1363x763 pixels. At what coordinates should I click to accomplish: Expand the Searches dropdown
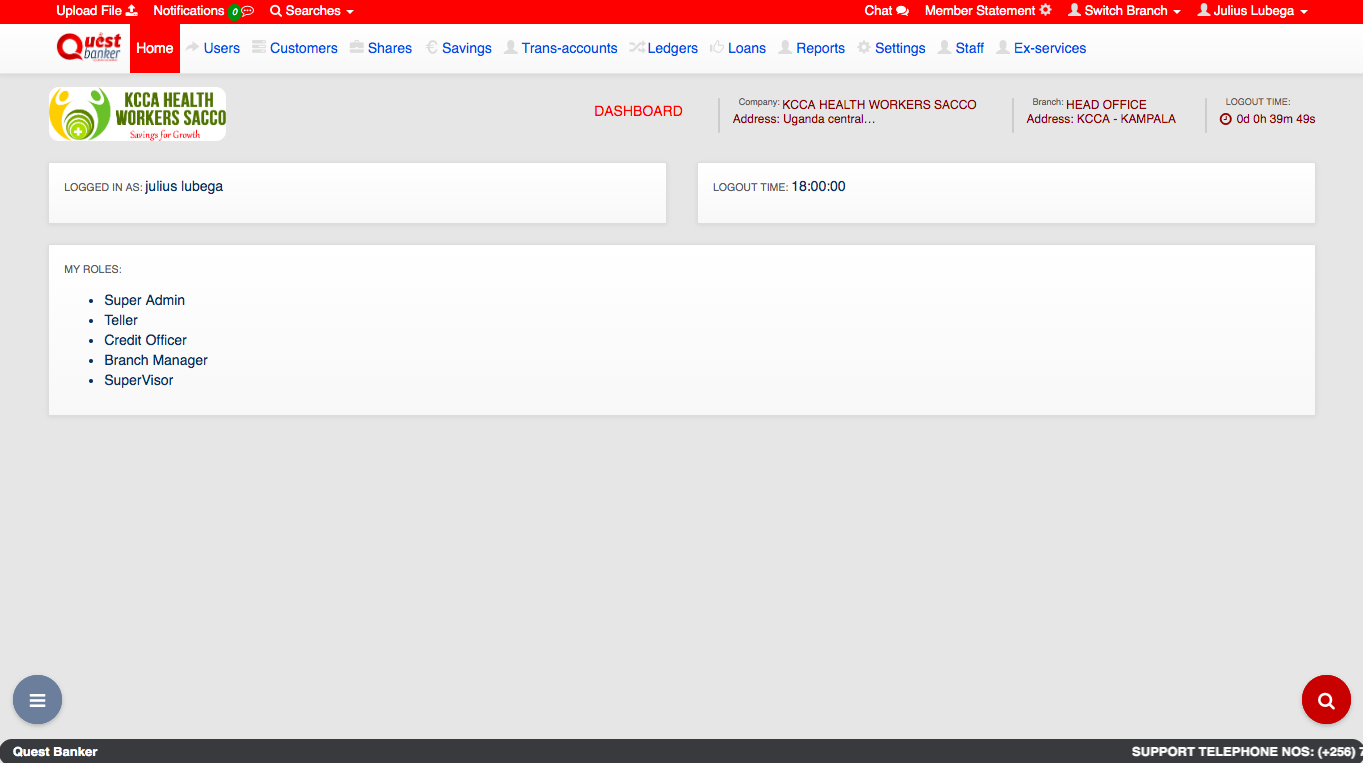click(x=312, y=11)
